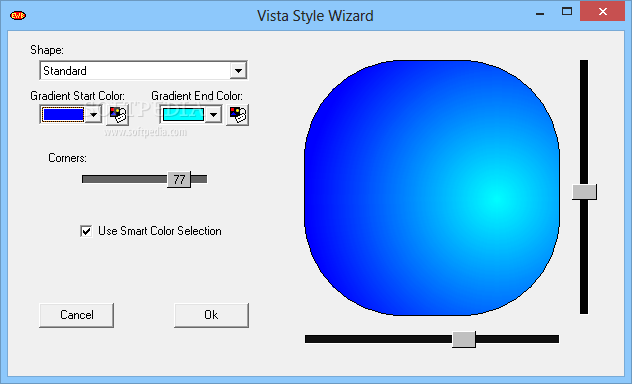Image resolution: width=632 pixels, height=384 pixels.
Task: Click the vertical slider thumb beside the preview
Action: click(584, 192)
